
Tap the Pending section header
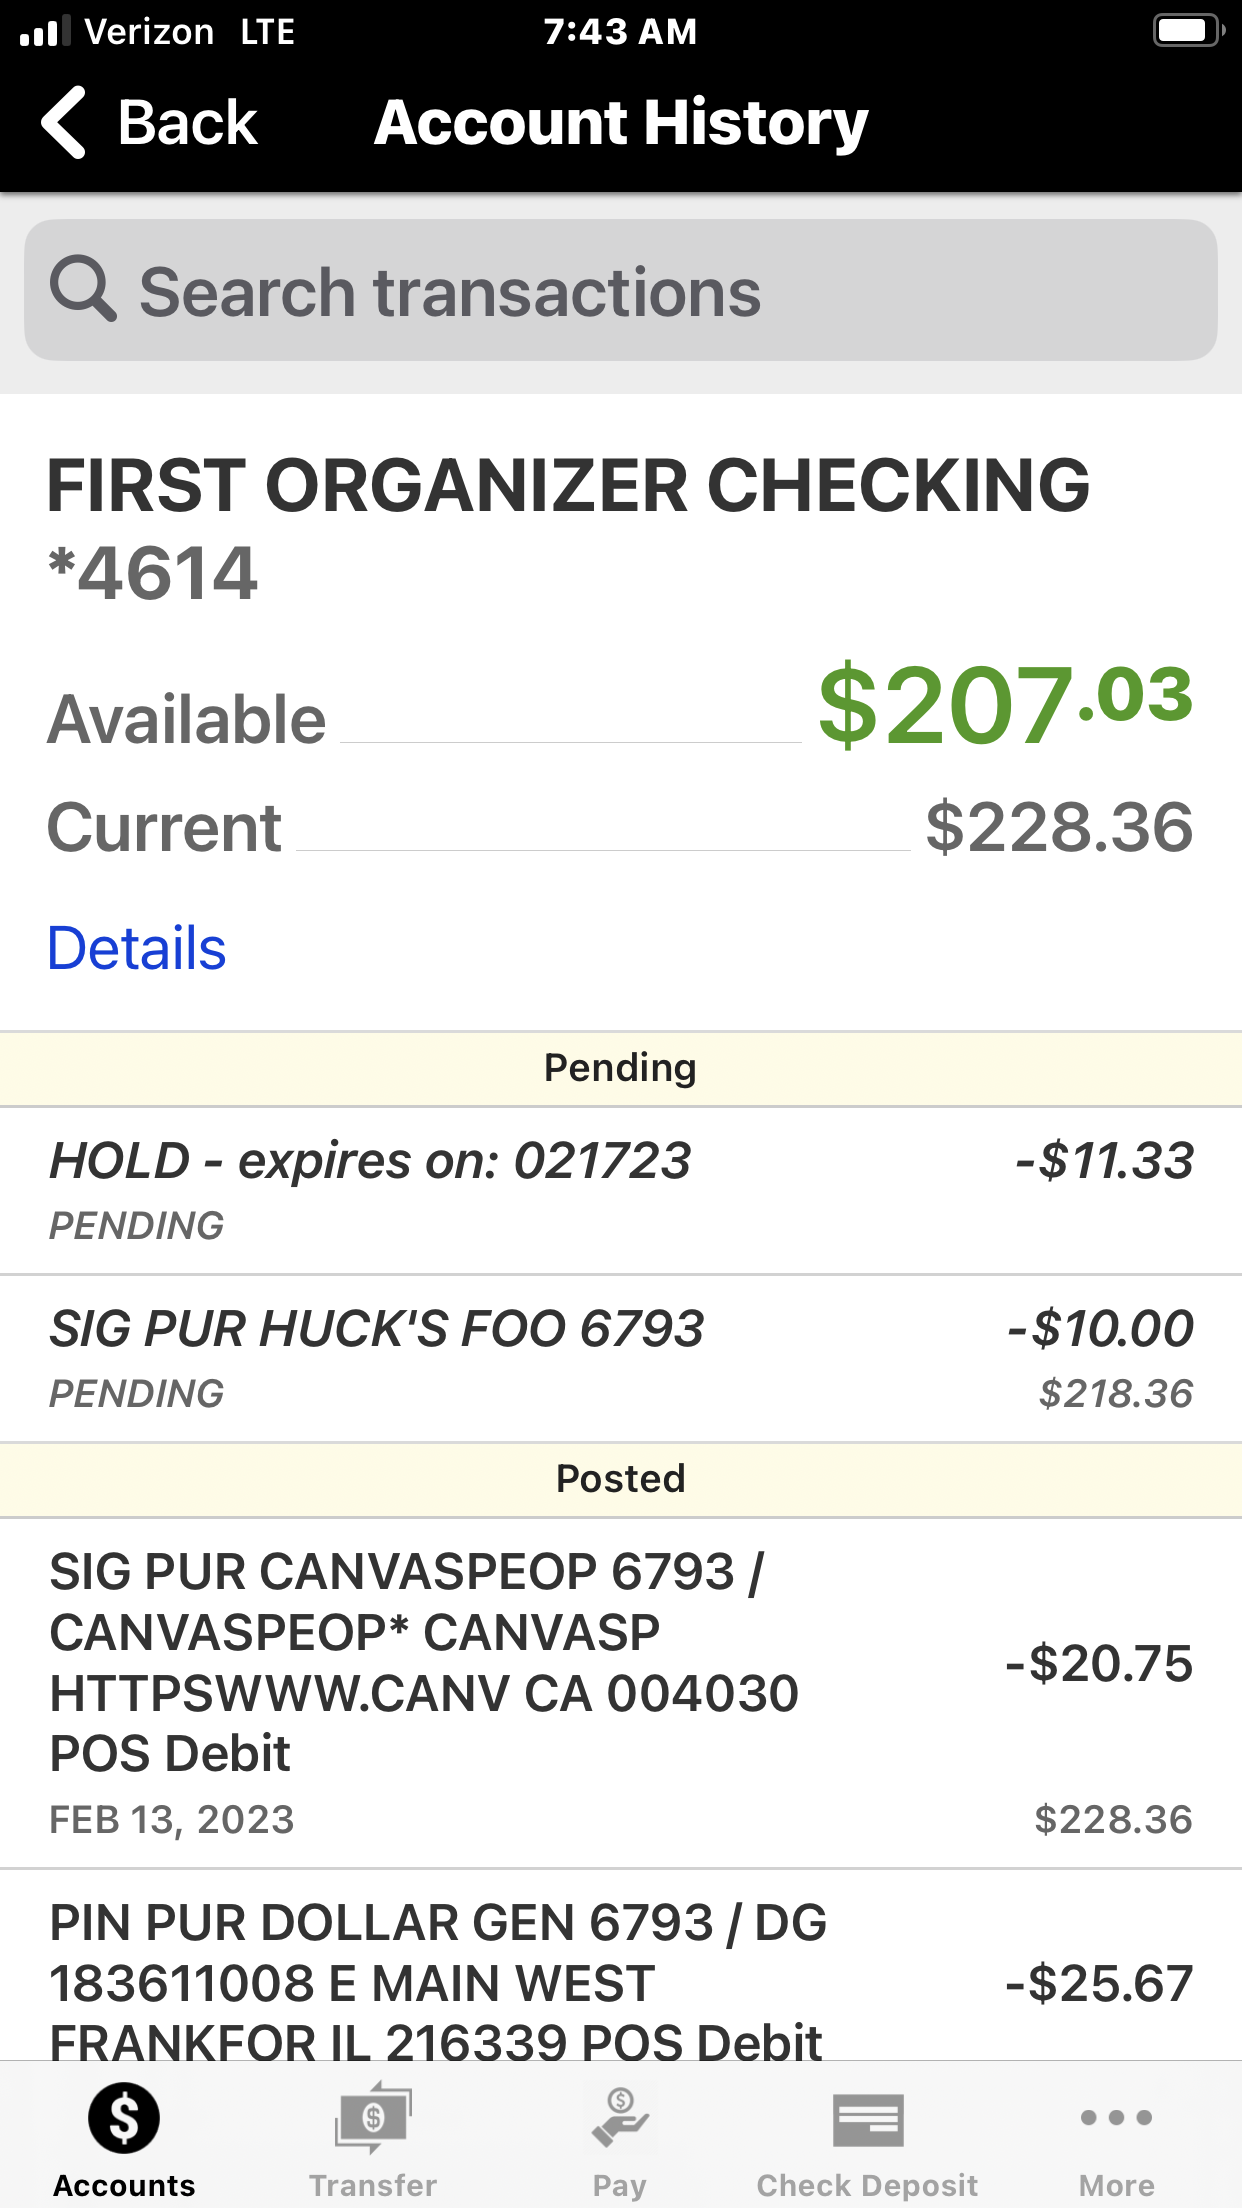[620, 1068]
